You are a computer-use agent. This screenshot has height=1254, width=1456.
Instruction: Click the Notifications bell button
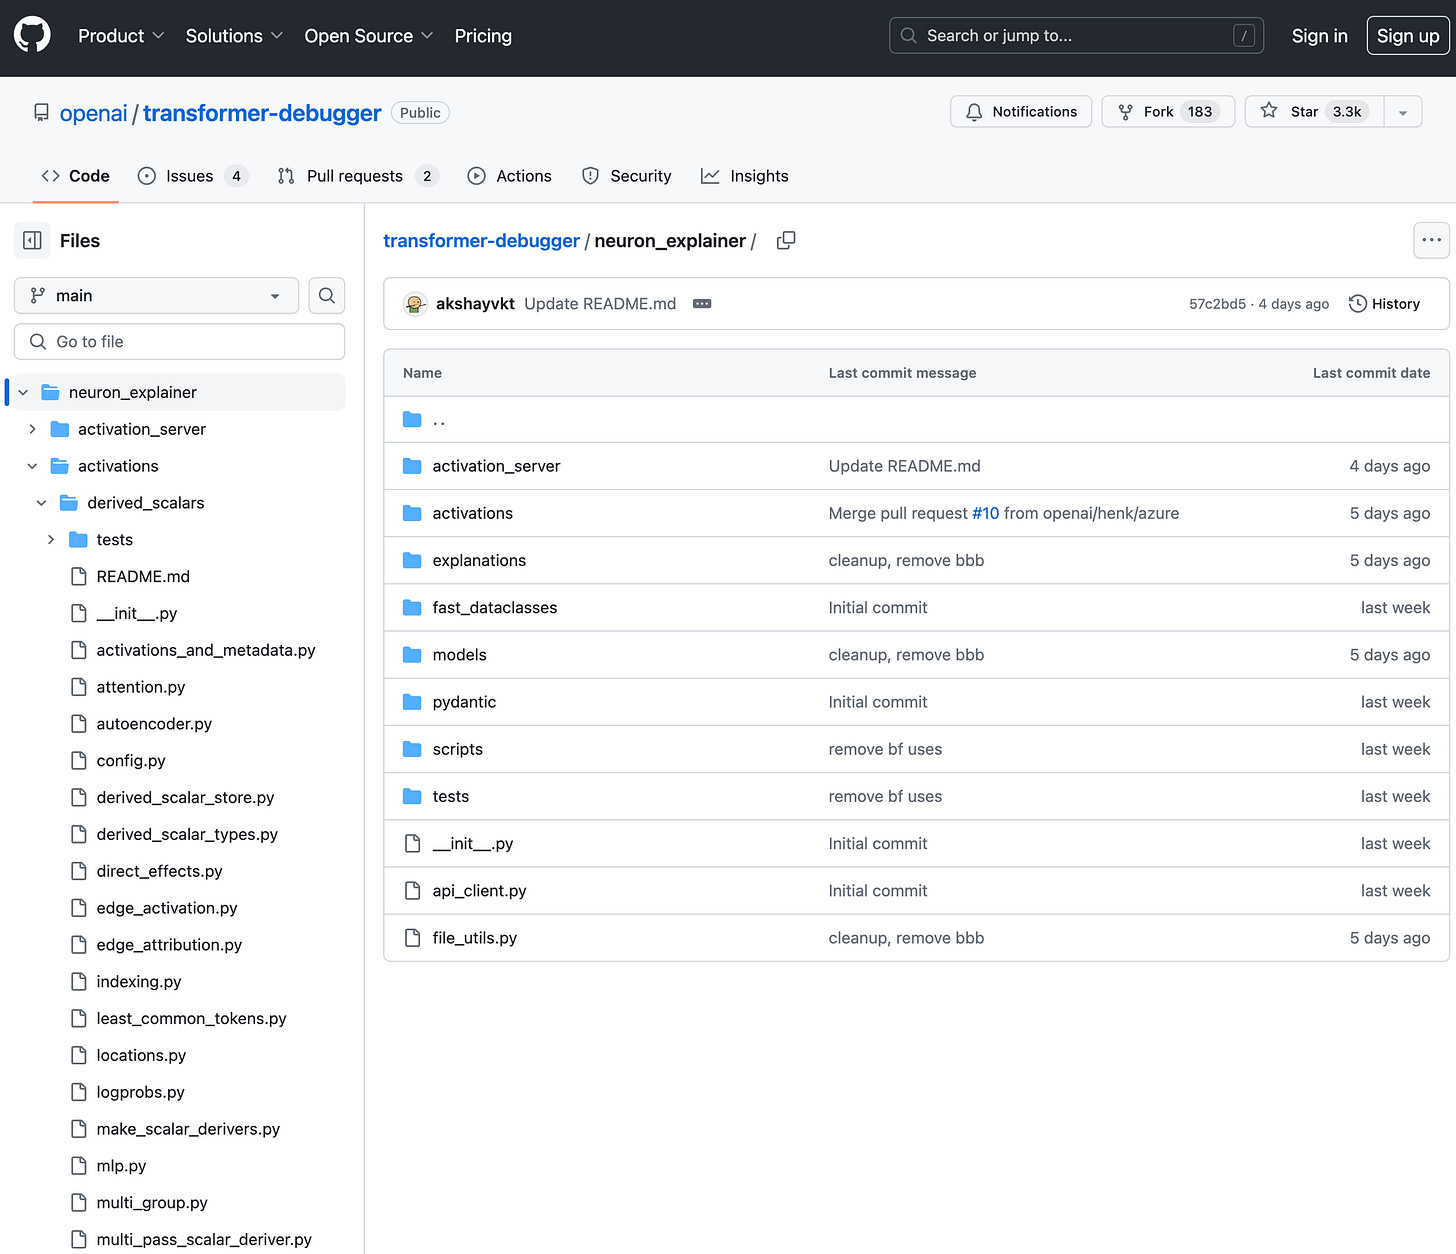(x=1021, y=112)
